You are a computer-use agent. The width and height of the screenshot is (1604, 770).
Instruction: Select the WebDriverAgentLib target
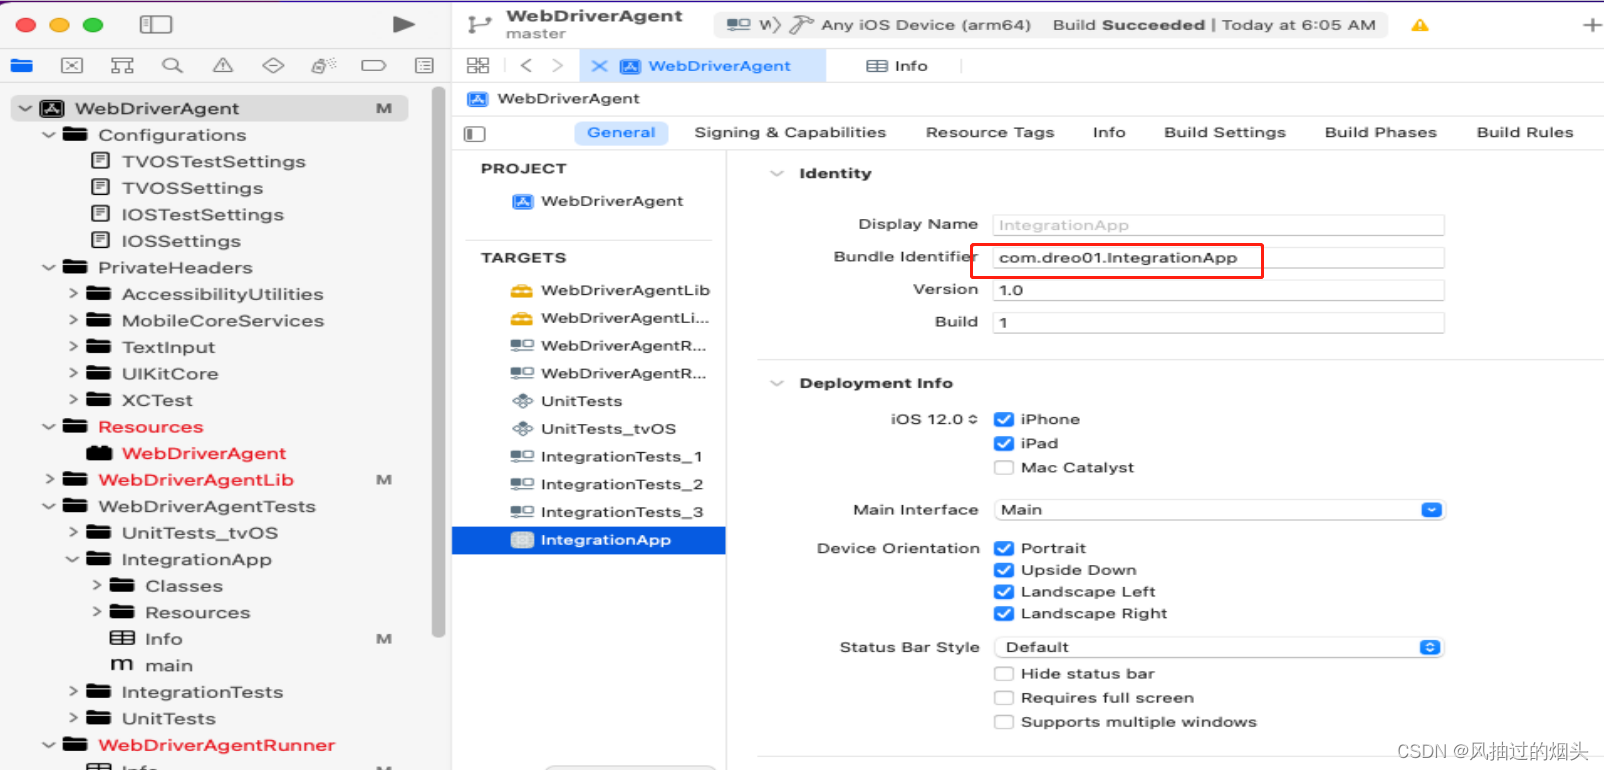(x=610, y=290)
